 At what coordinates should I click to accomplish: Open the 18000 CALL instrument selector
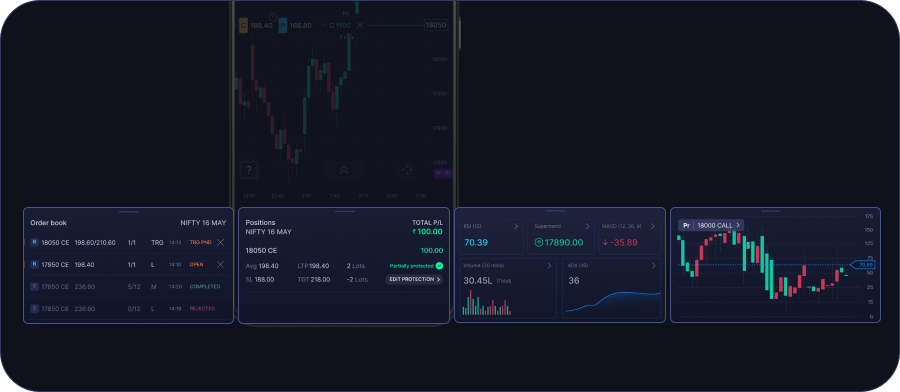point(711,226)
